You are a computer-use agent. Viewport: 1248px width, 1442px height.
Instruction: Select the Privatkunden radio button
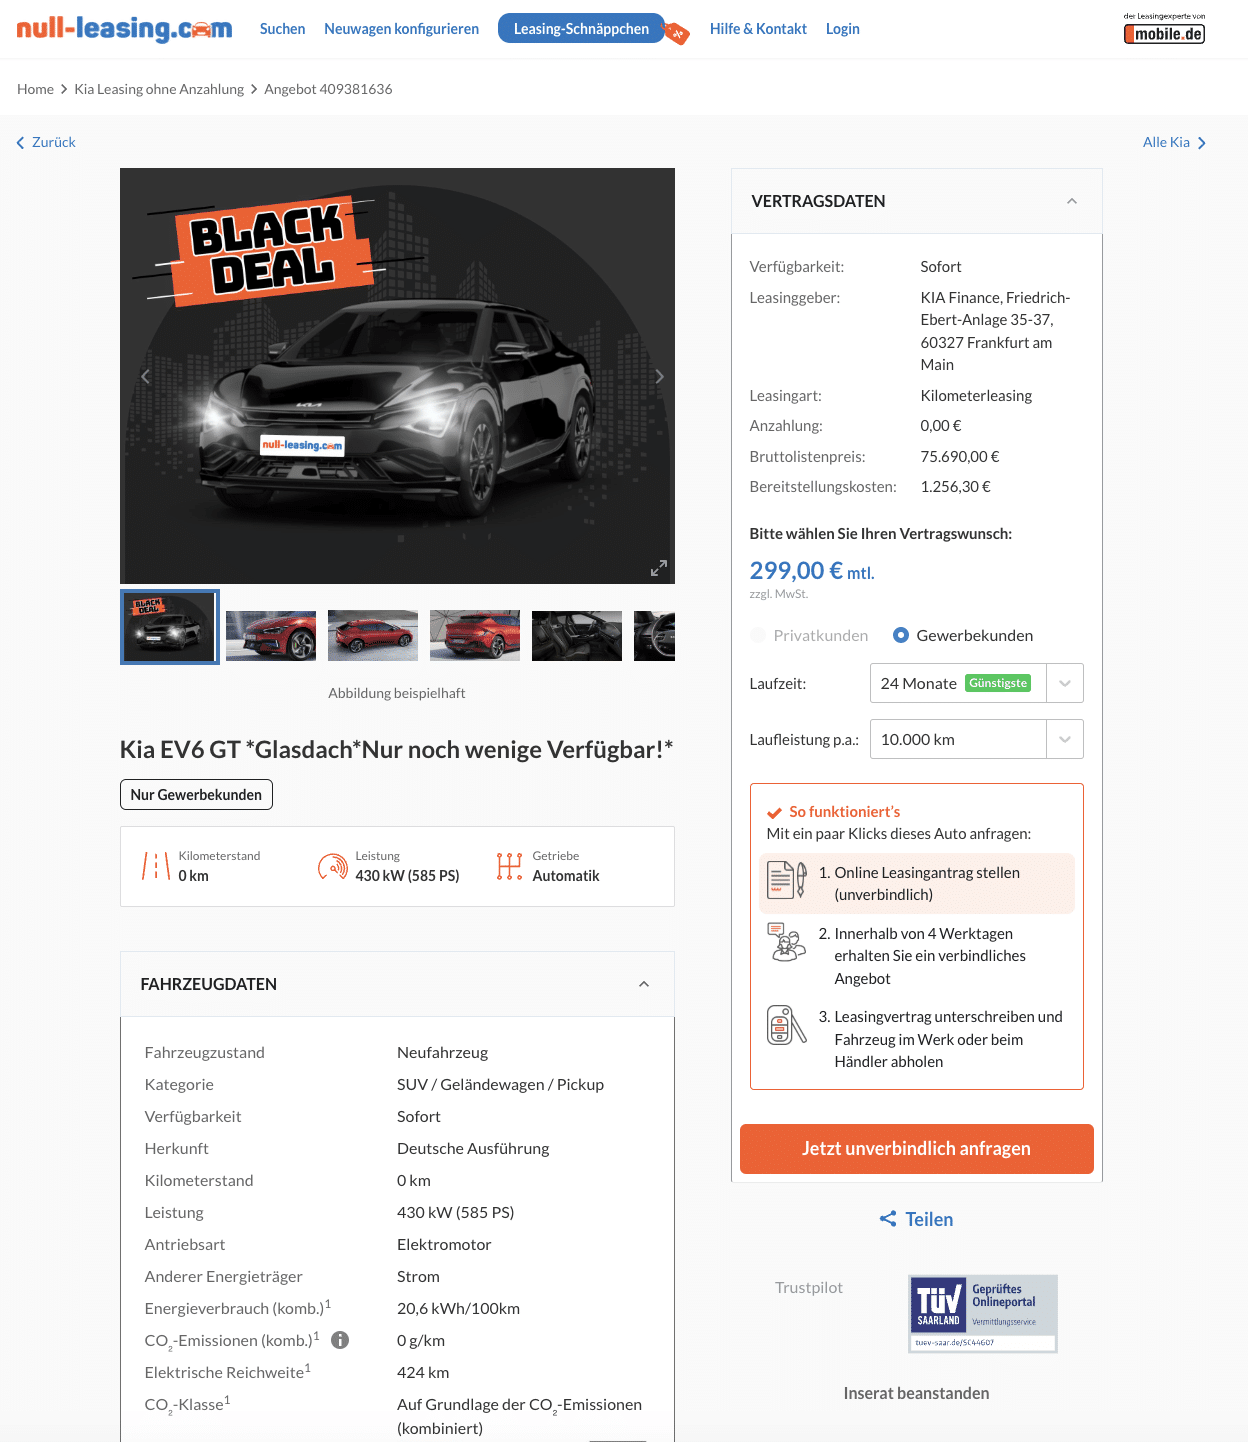click(758, 635)
